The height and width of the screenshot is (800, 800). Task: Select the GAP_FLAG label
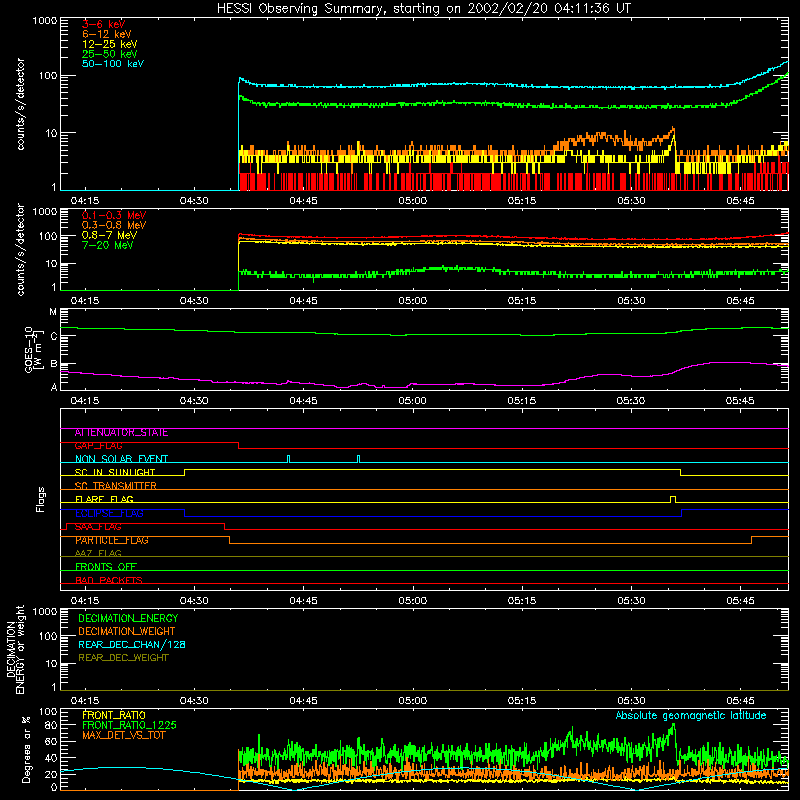click(x=98, y=446)
